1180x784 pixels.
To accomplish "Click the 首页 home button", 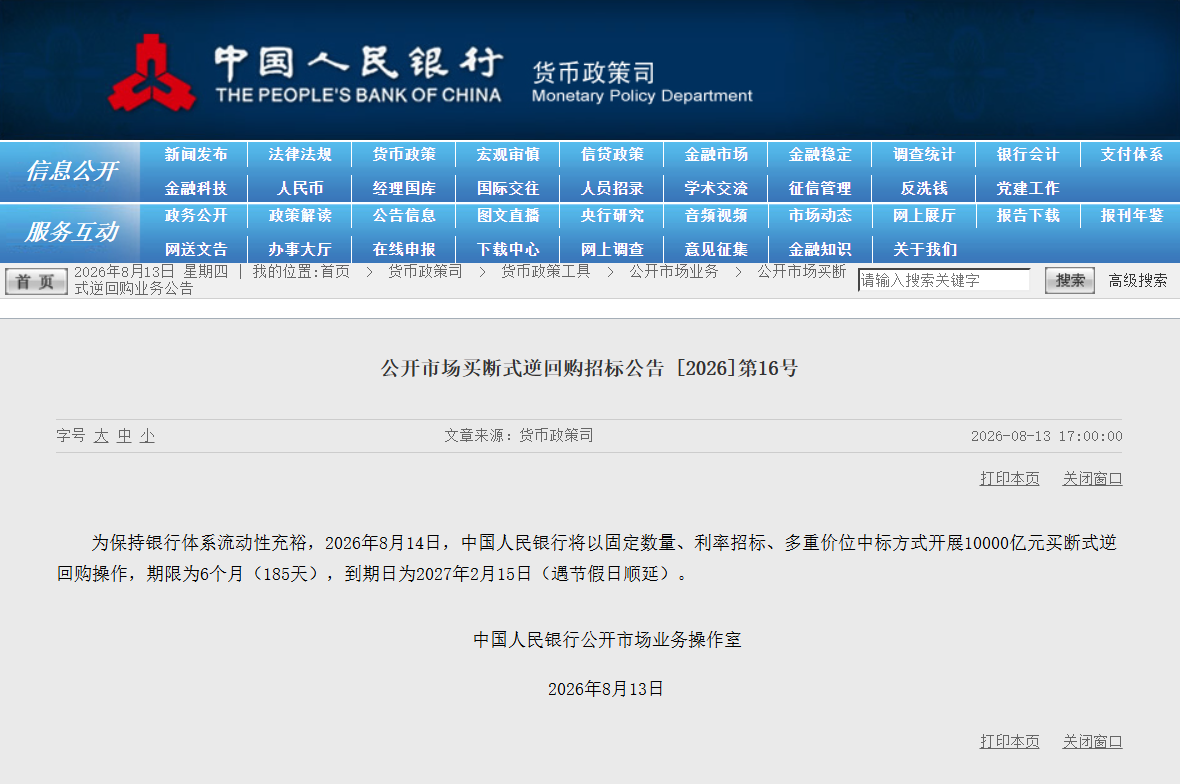I will (36, 281).
